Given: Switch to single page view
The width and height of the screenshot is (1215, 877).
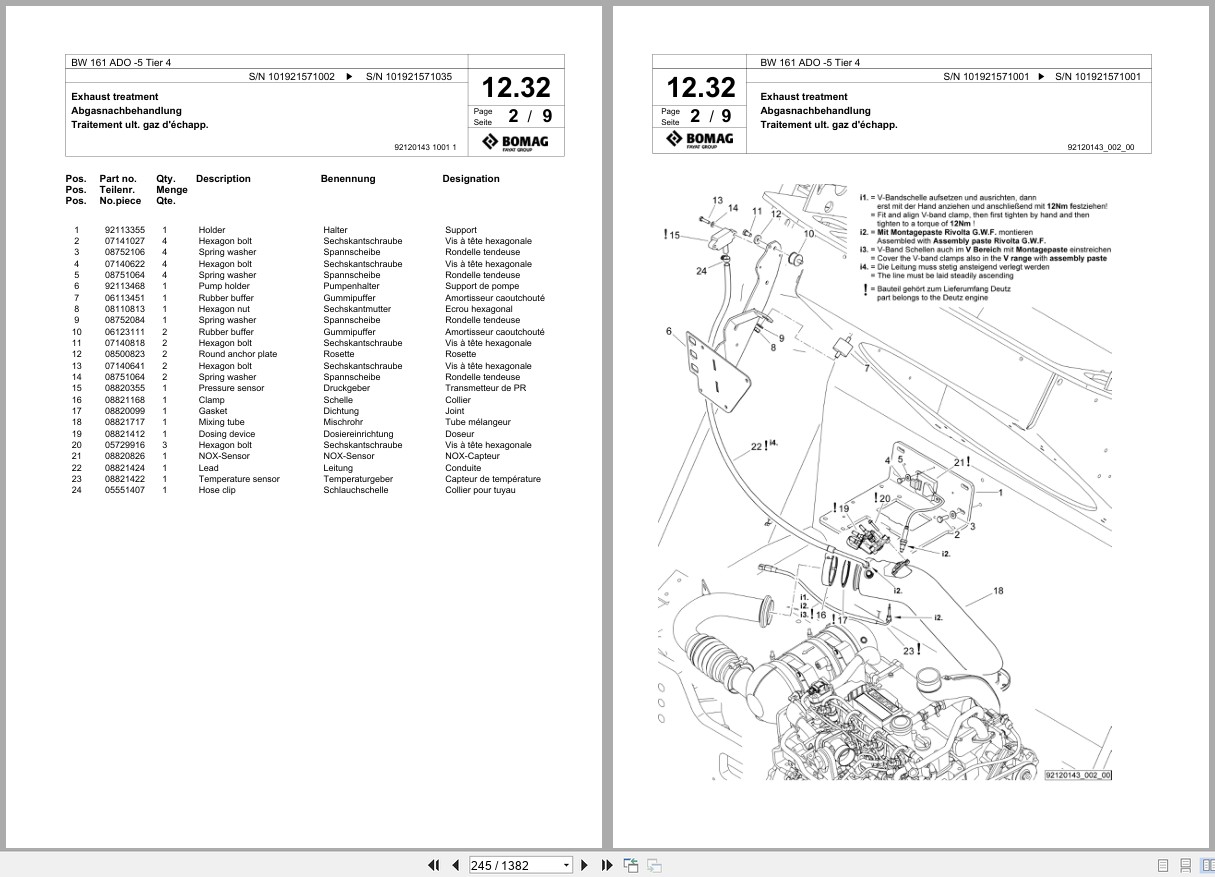Looking at the screenshot, I should tap(1163, 865).
